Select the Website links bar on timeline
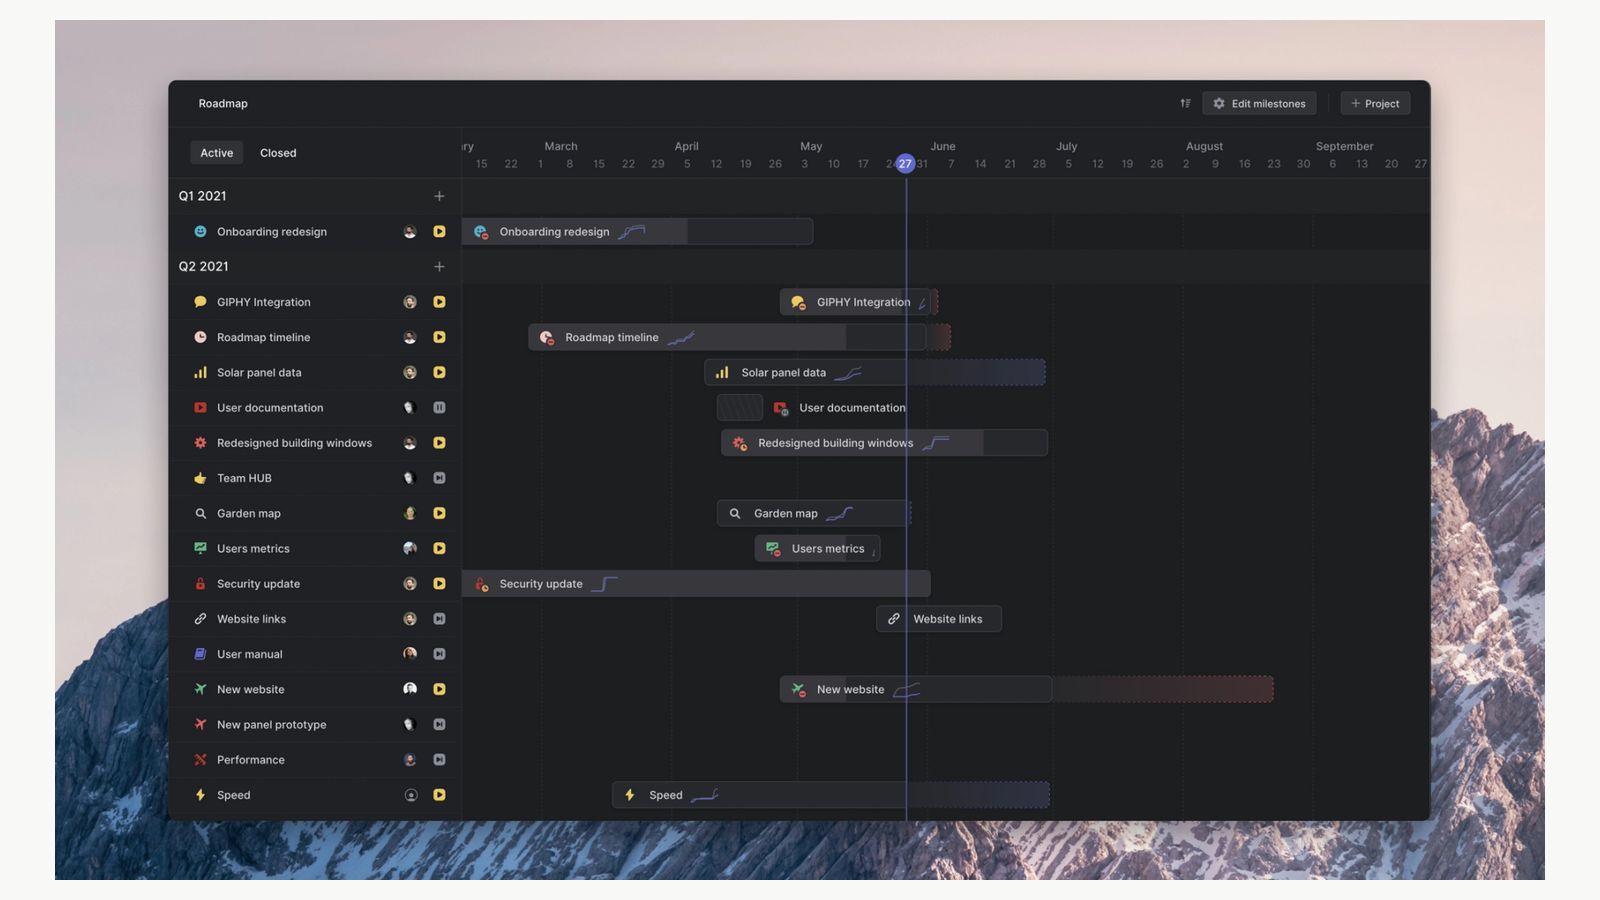 (x=939, y=619)
